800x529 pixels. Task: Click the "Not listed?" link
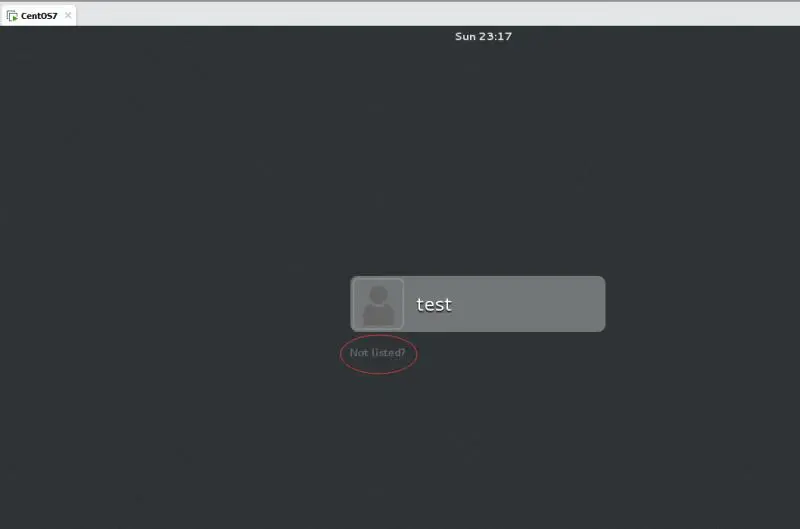tap(378, 352)
